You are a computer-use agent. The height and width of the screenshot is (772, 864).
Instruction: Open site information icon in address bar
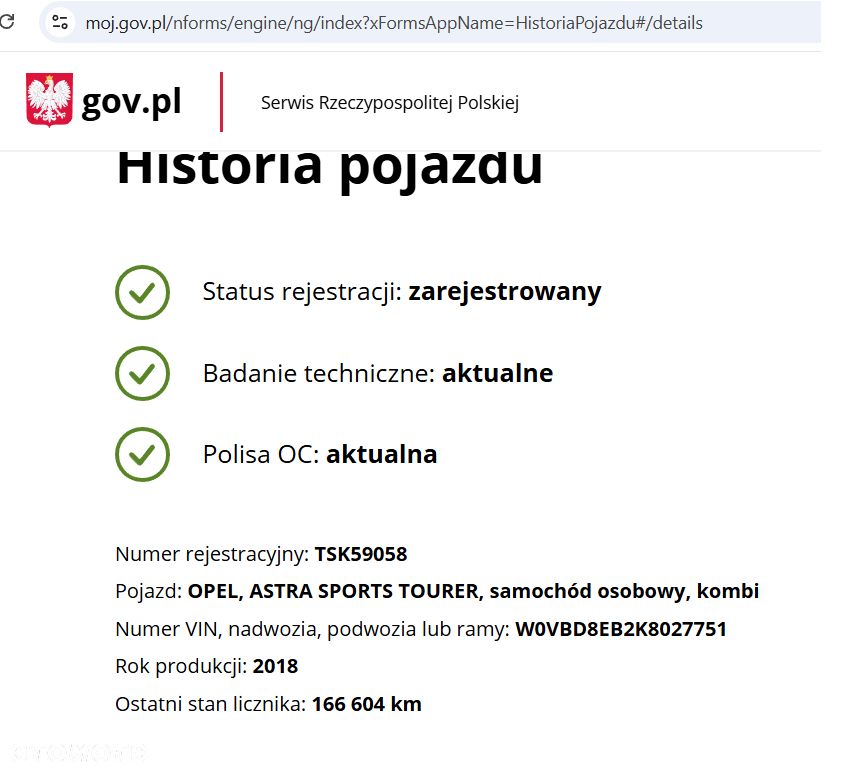(x=60, y=23)
